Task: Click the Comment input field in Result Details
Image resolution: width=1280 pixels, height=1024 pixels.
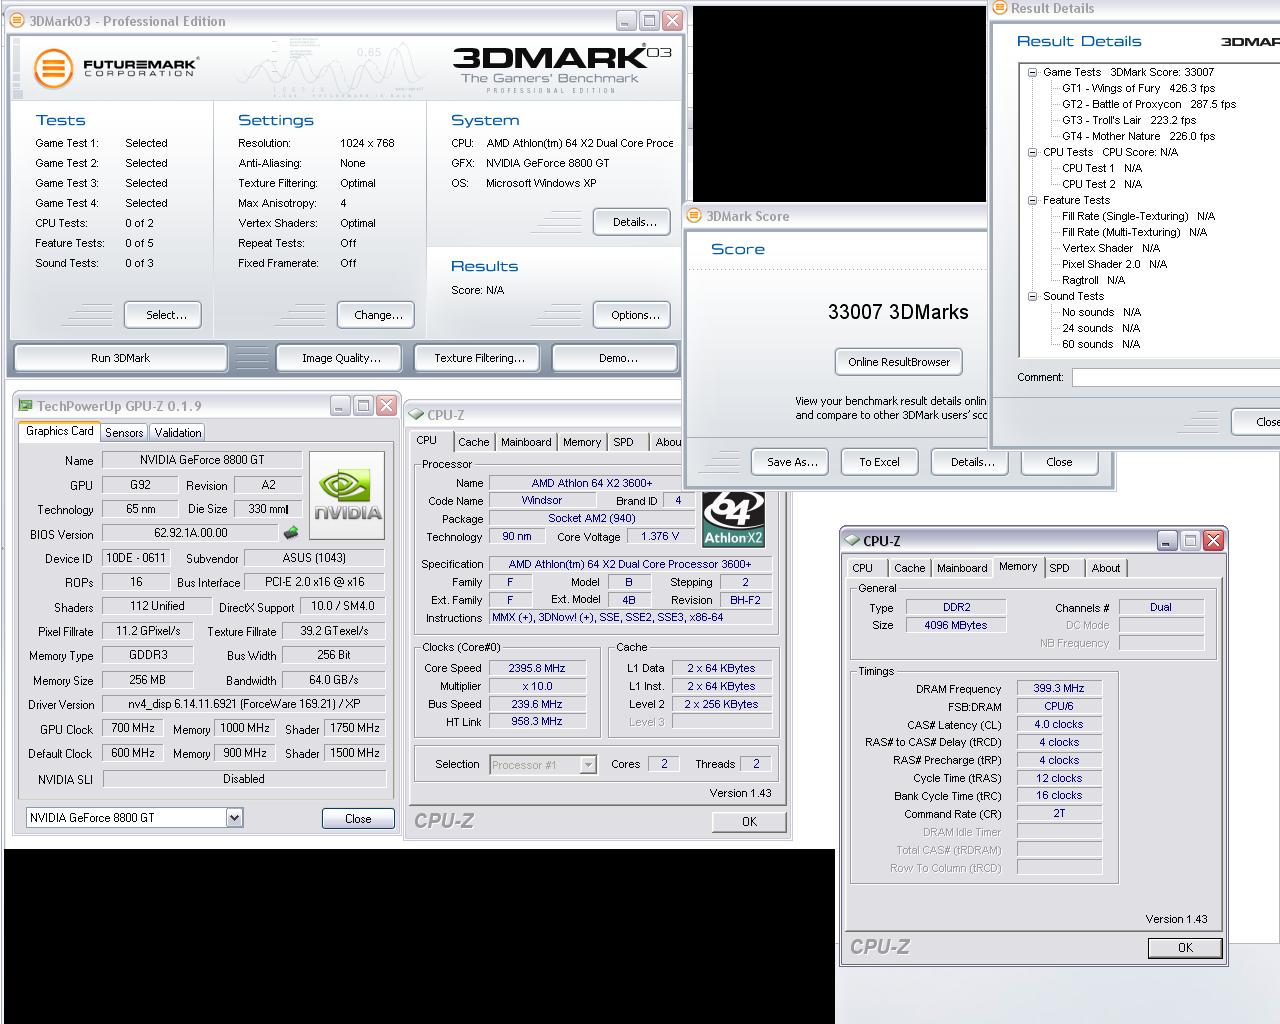Action: (x=1176, y=377)
